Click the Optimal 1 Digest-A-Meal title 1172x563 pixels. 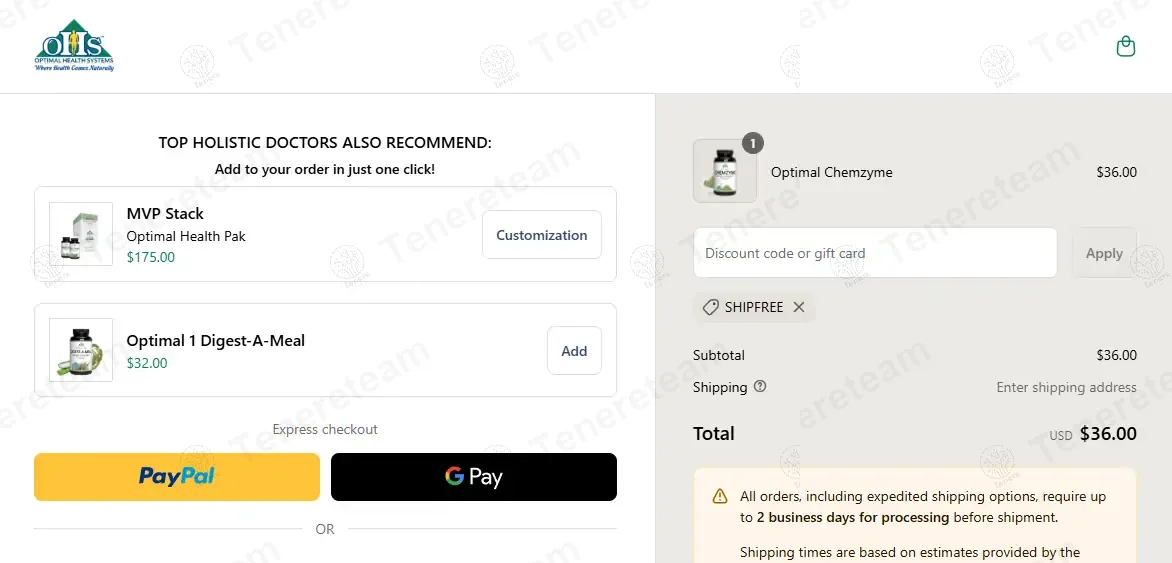(216, 341)
